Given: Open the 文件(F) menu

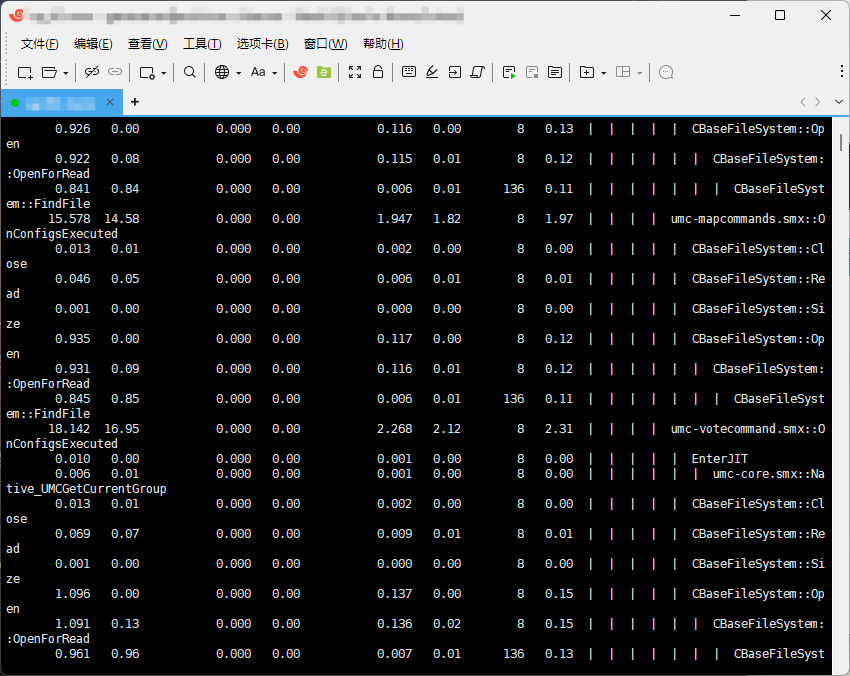Looking at the screenshot, I should 39,44.
